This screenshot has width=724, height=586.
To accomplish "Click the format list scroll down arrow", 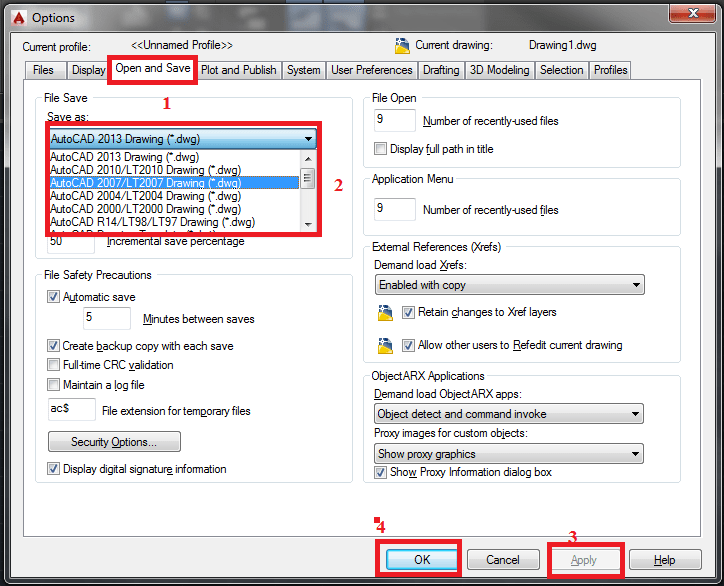I will point(308,224).
